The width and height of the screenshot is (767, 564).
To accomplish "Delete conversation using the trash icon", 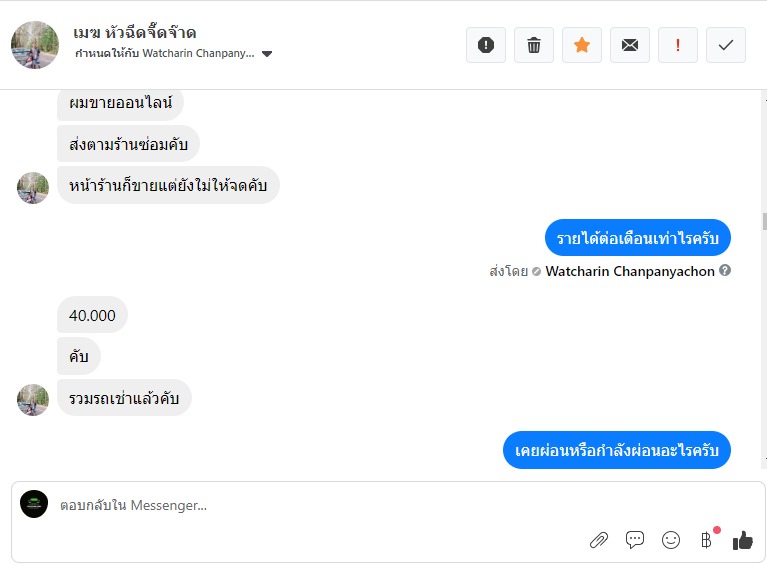I will click(534, 45).
